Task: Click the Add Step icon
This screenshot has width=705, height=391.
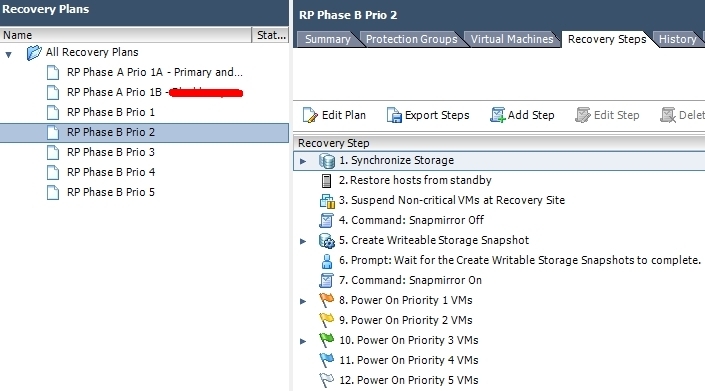Action: pos(497,115)
